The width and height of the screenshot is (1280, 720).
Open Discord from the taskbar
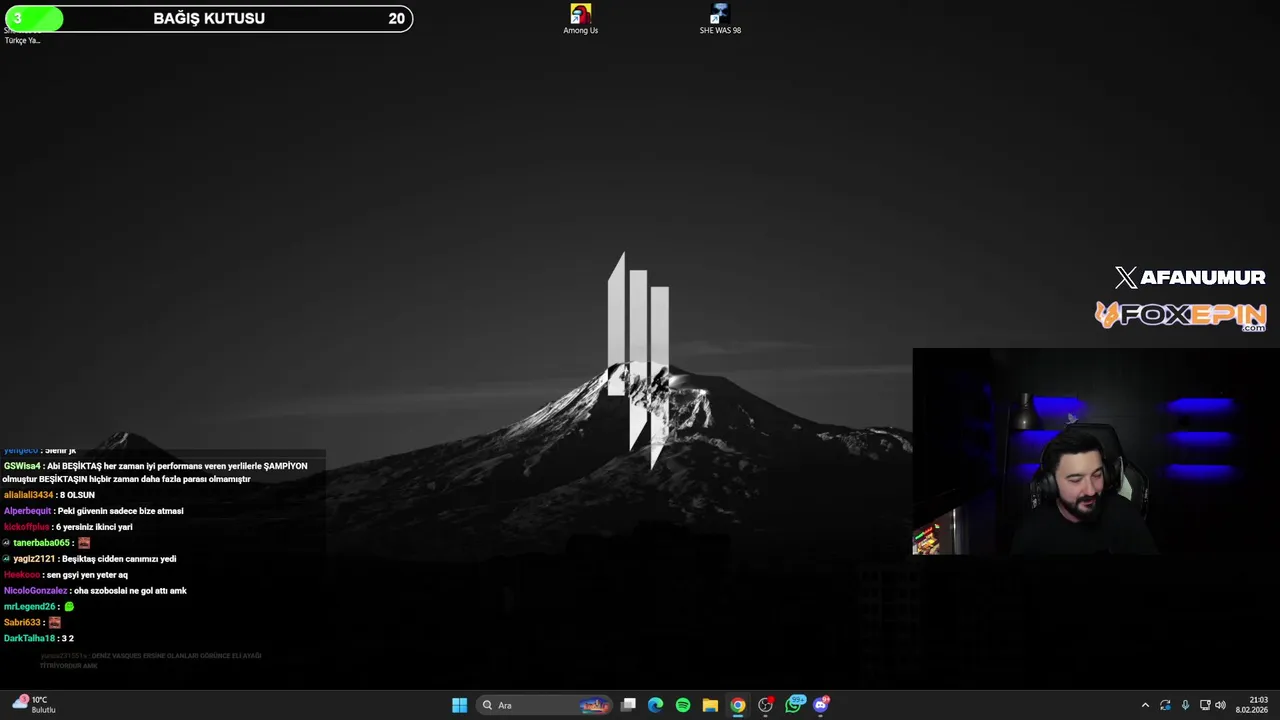(821, 705)
